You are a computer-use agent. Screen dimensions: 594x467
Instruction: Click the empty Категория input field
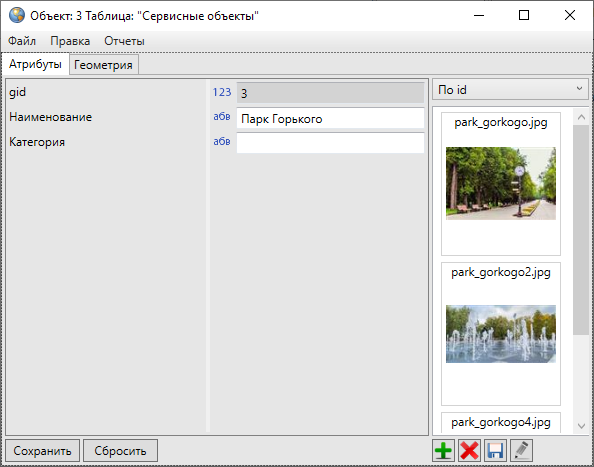pos(330,143)
